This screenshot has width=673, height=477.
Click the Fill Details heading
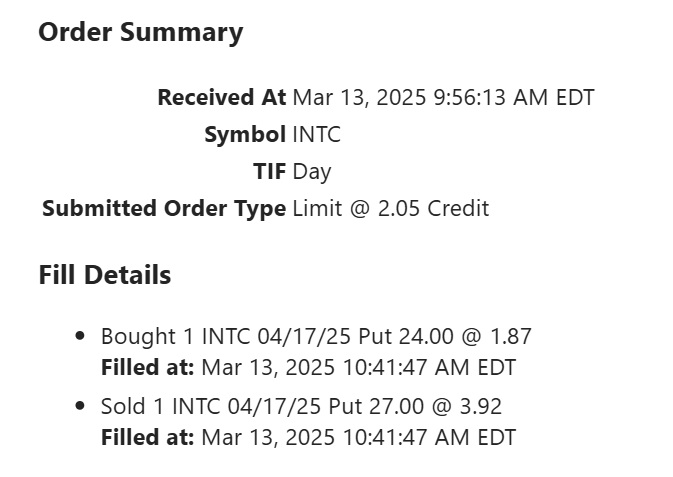[105, 275]
